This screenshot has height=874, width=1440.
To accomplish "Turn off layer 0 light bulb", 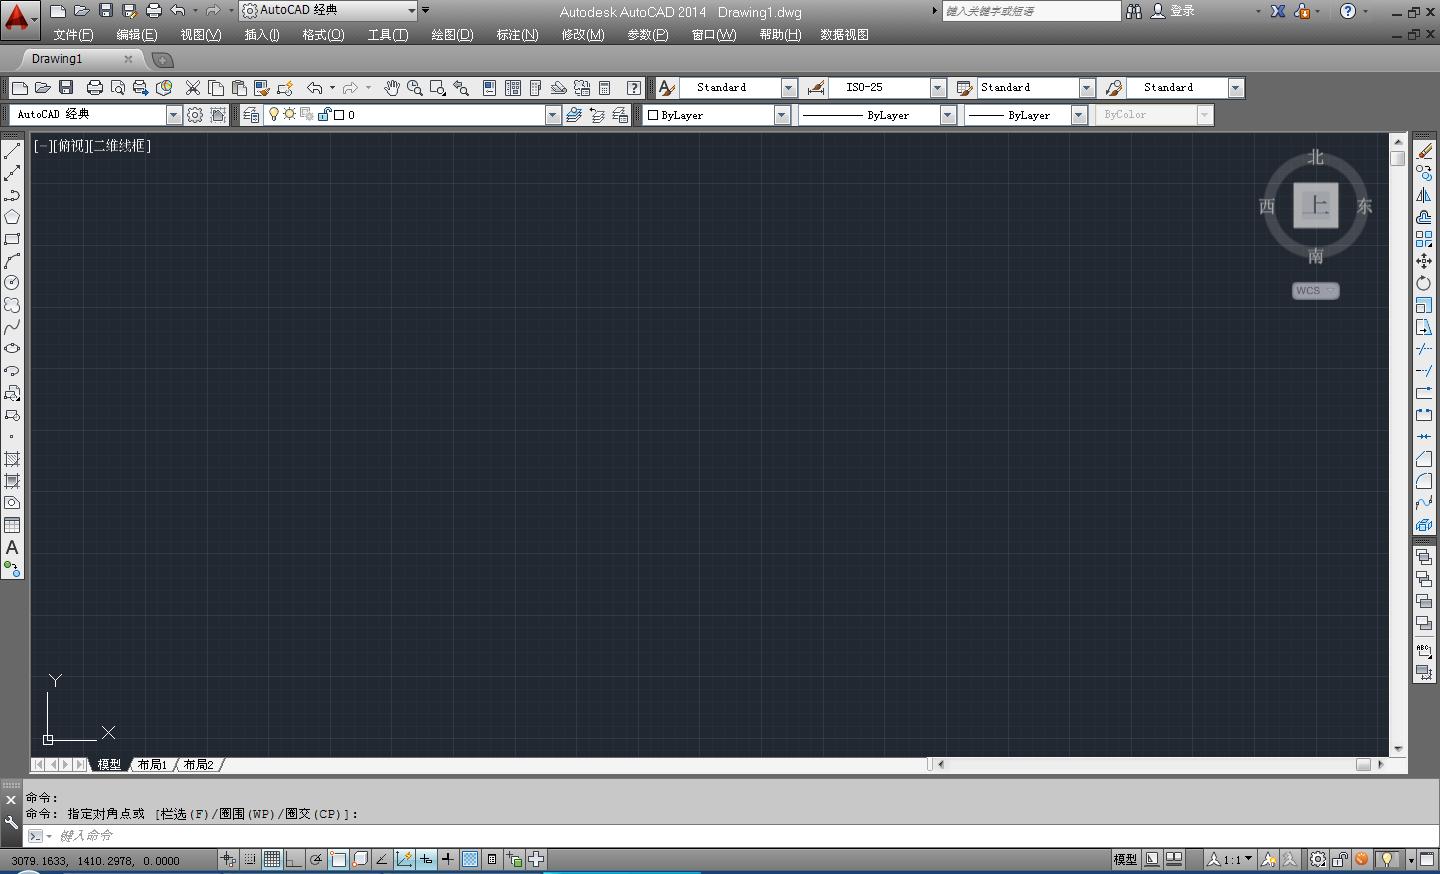I will tap(274, 115).
